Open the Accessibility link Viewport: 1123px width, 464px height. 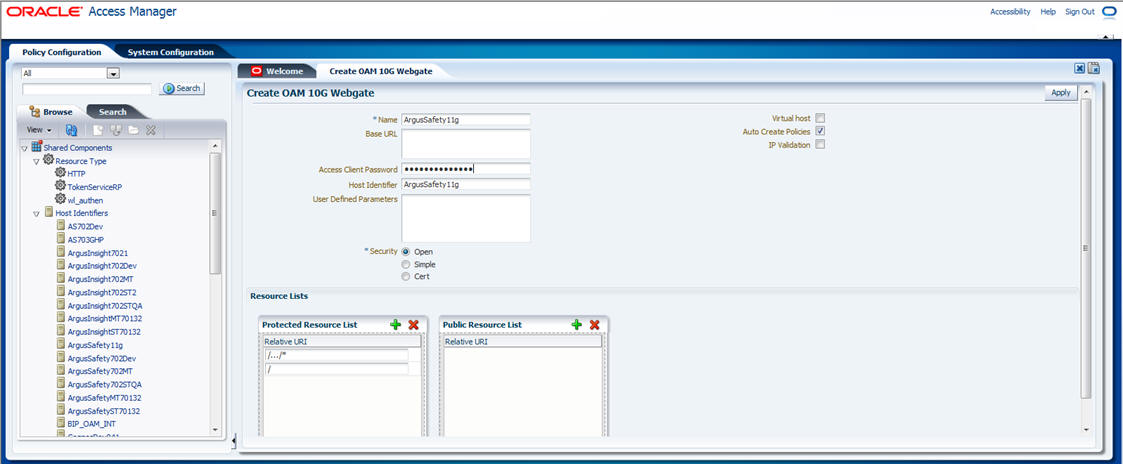(1010, 11)
